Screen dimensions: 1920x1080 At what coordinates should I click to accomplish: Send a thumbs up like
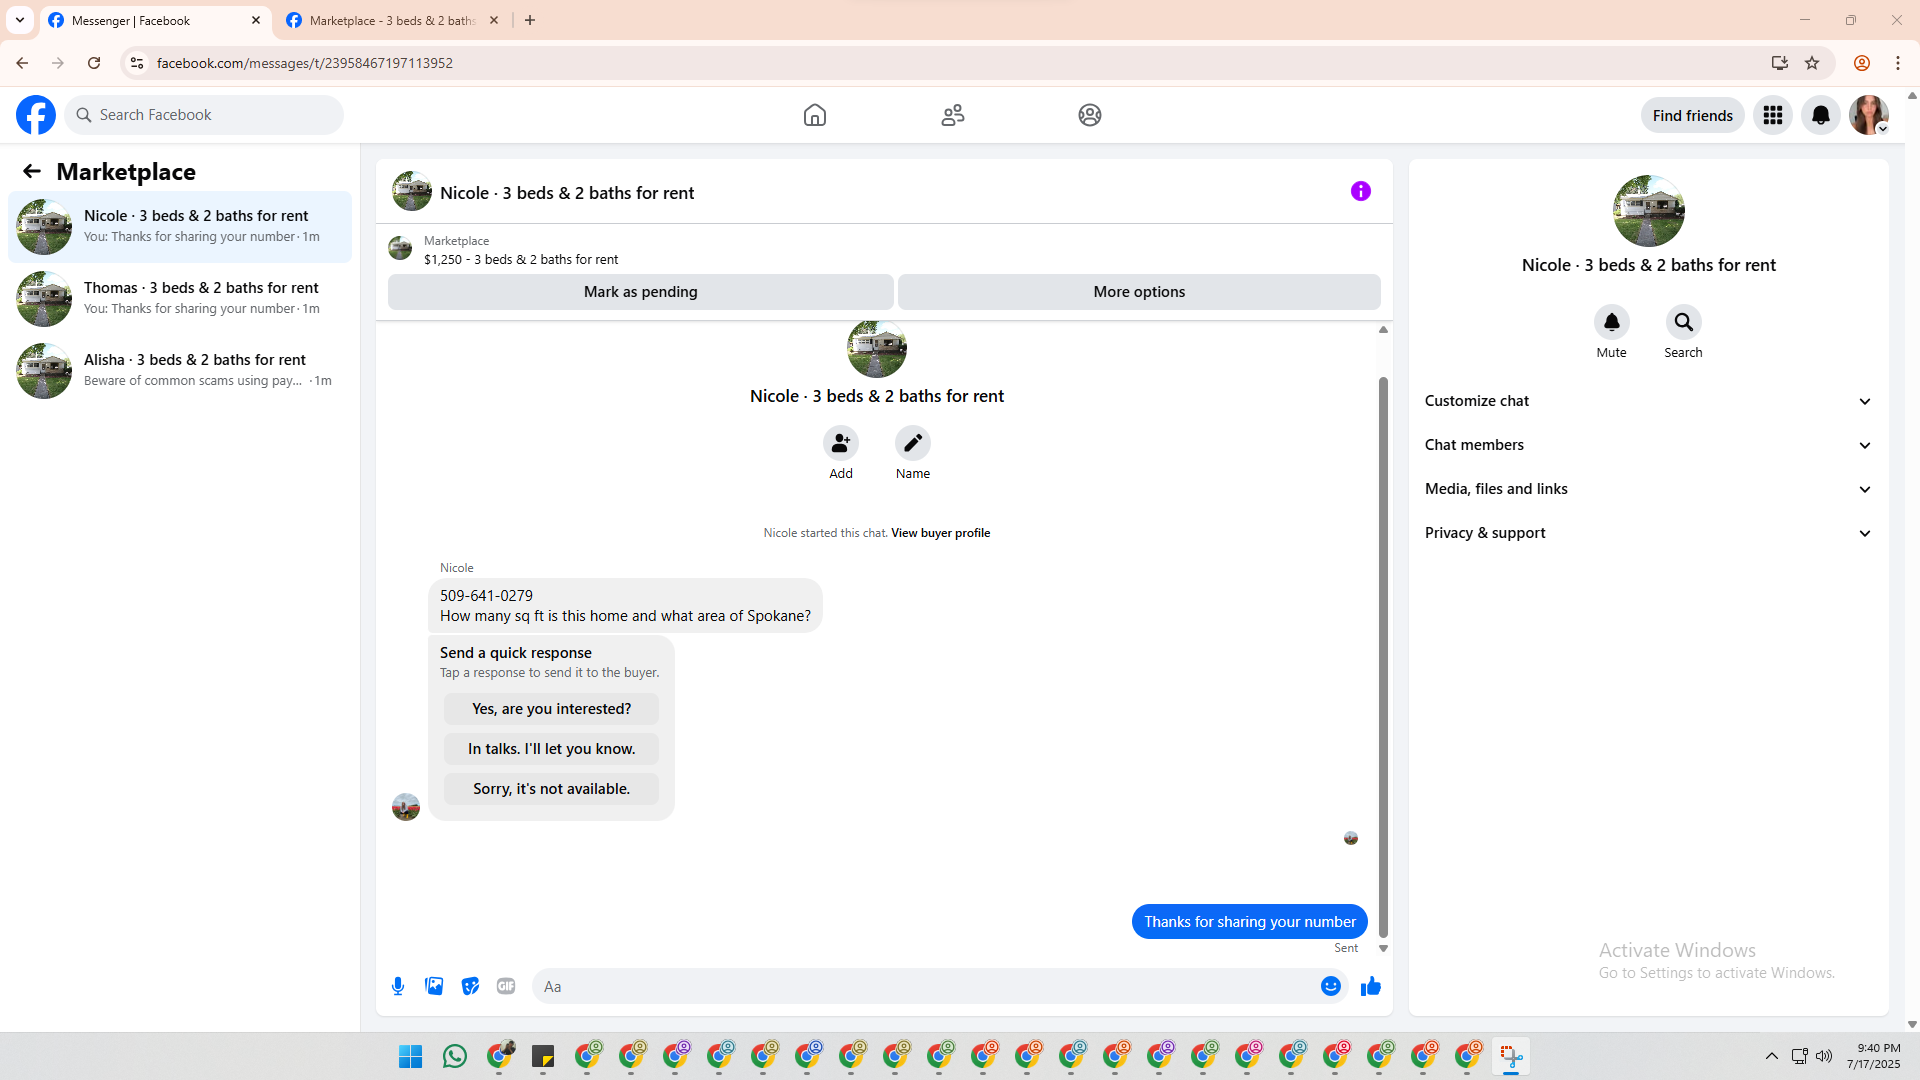pyautogui.click(x=1371, y=987)
